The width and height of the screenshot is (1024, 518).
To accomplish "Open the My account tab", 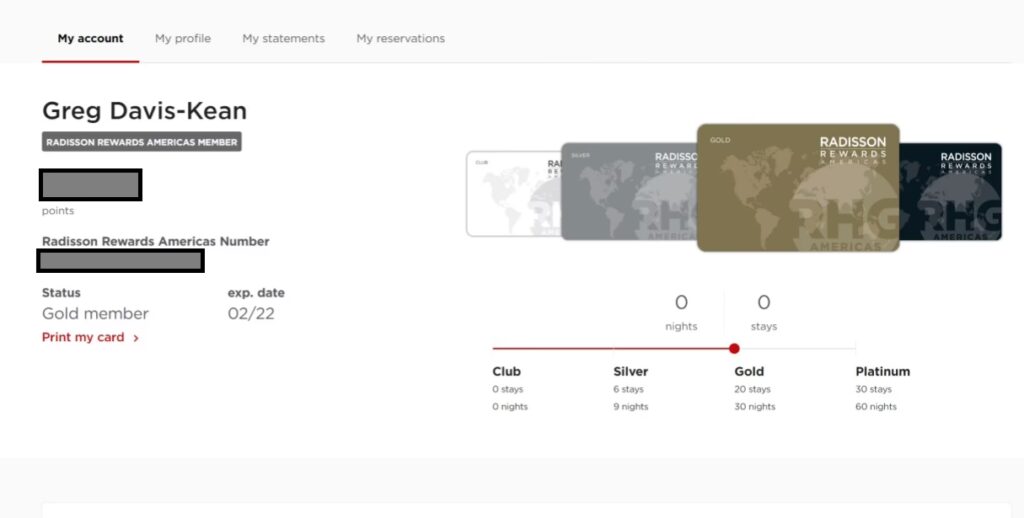I will (90, 39).
